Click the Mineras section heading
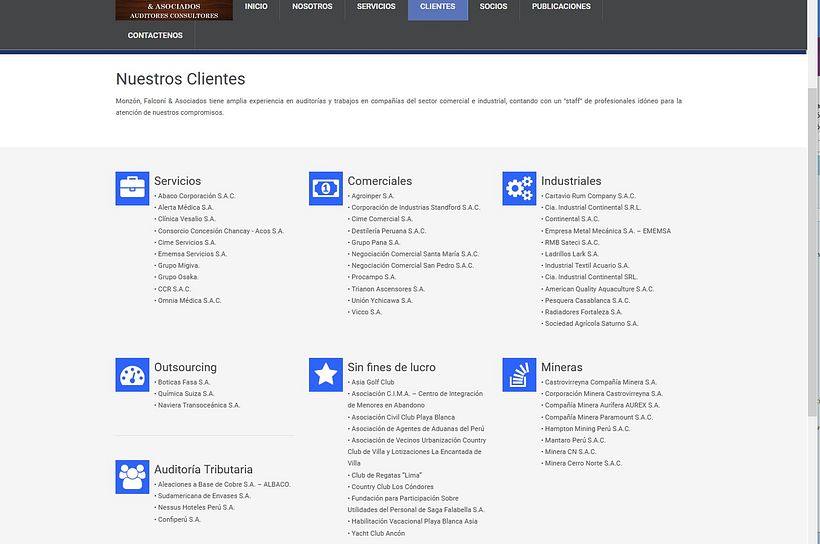This screenshot has height=544, width=820. (562, 367)
